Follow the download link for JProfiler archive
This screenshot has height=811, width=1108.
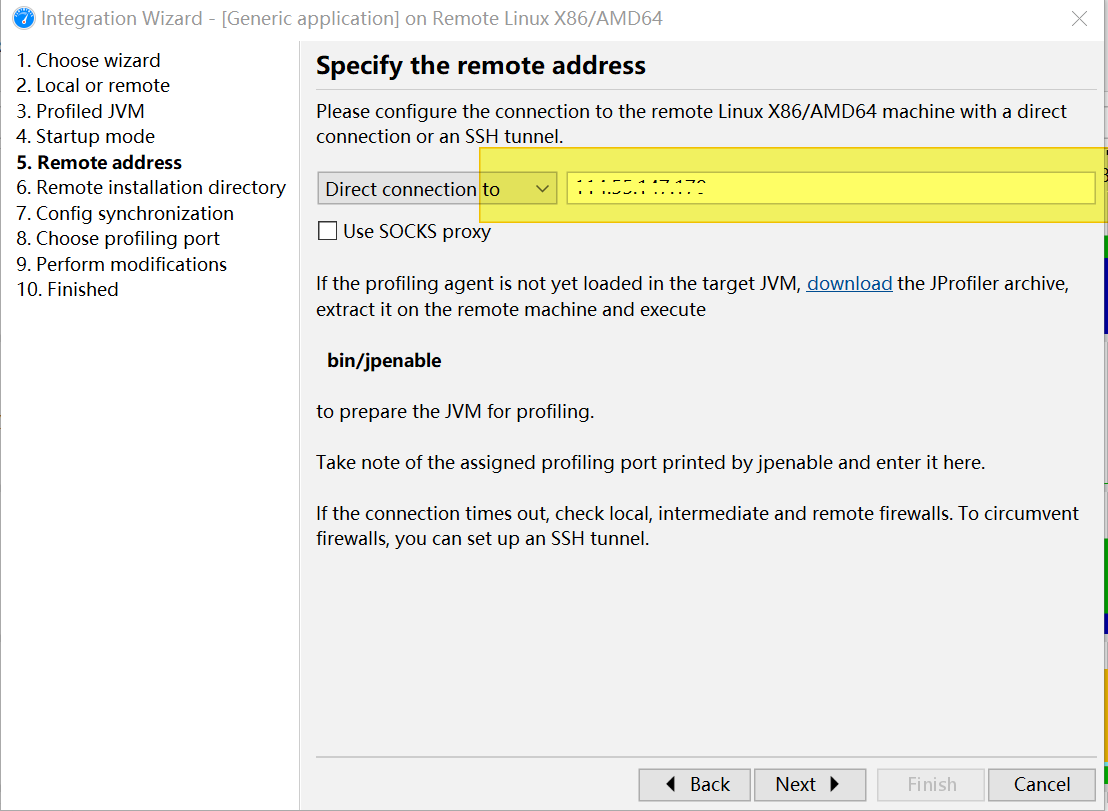coord(849,284)
